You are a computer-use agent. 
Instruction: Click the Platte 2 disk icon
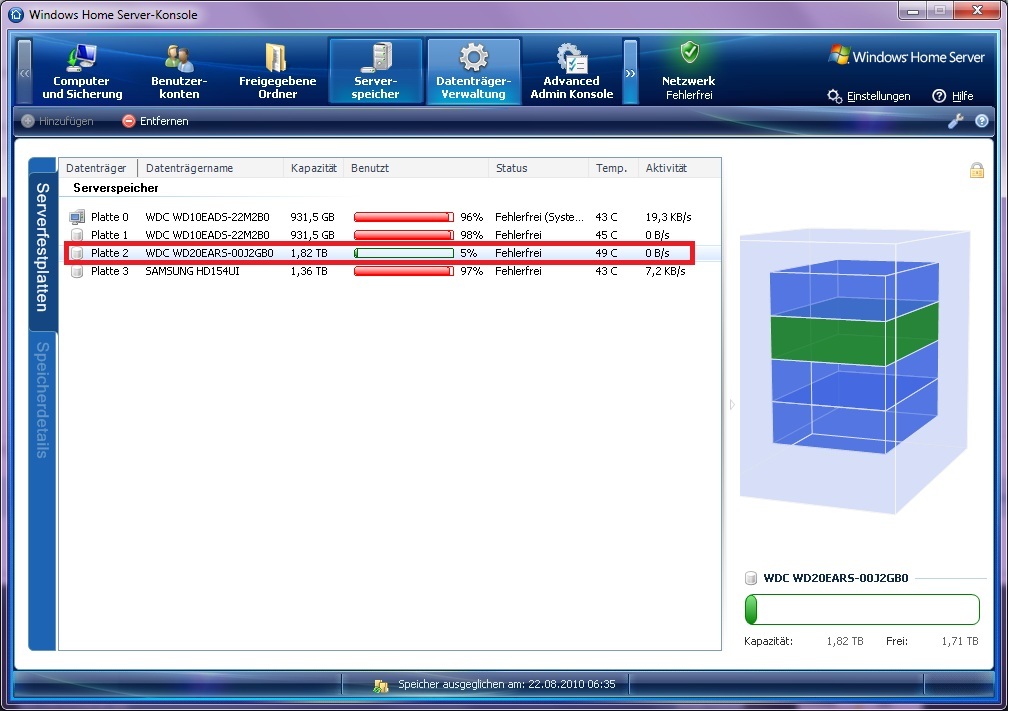coord(77,253)
